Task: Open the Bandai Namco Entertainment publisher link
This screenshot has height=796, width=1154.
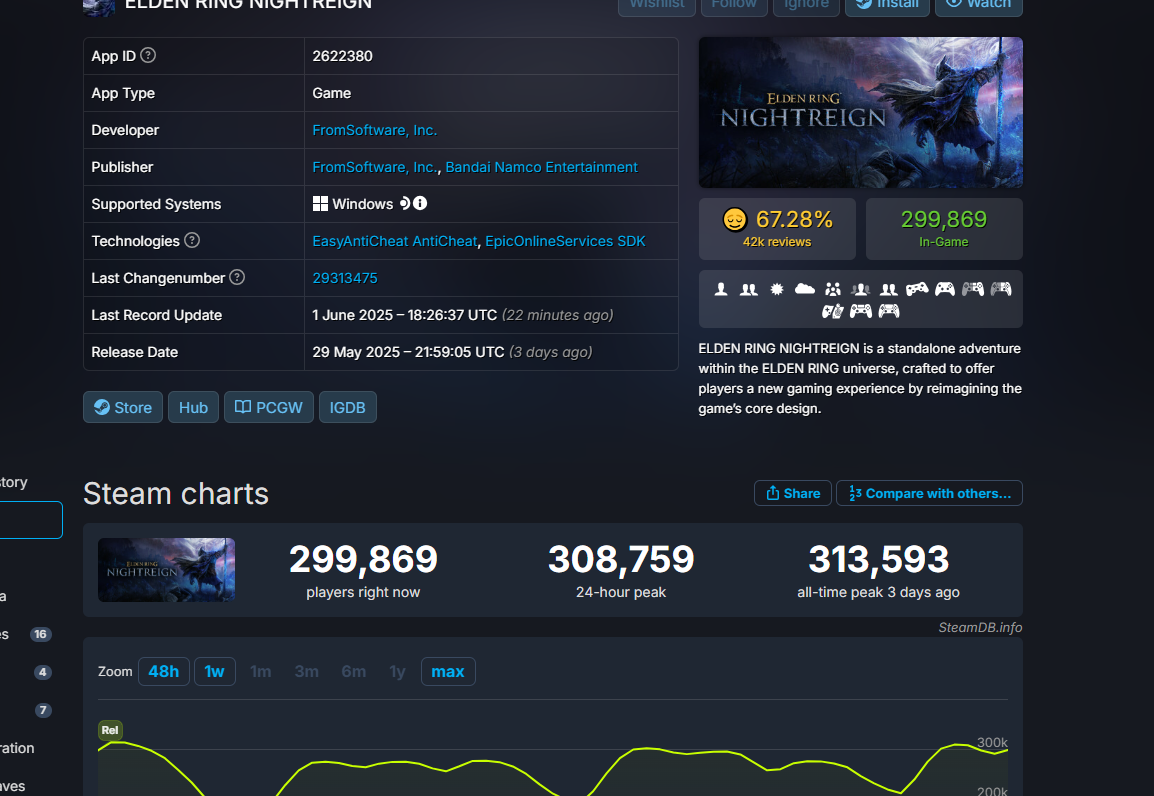Action: click(542, 167)
